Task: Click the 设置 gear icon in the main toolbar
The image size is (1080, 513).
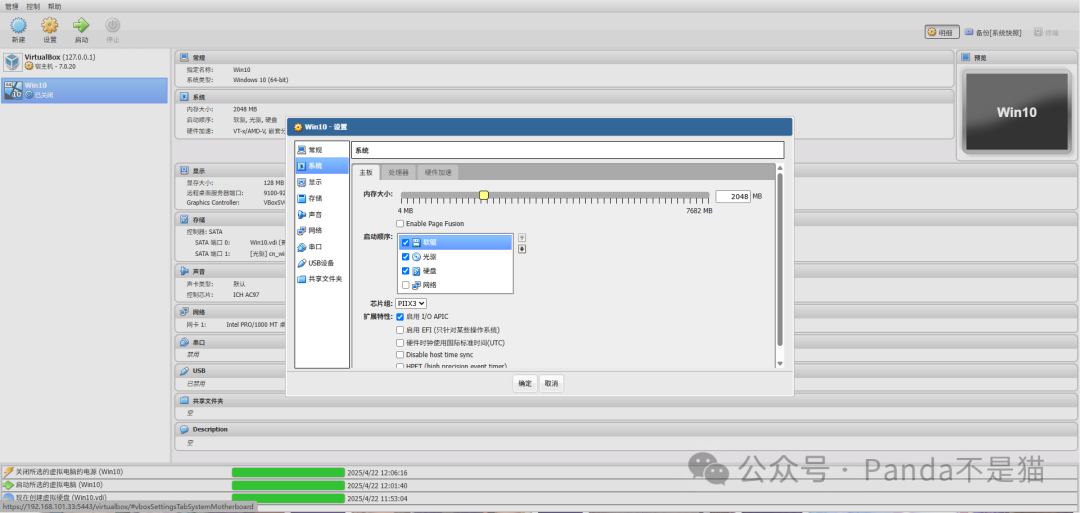Action: coord(50,26)
